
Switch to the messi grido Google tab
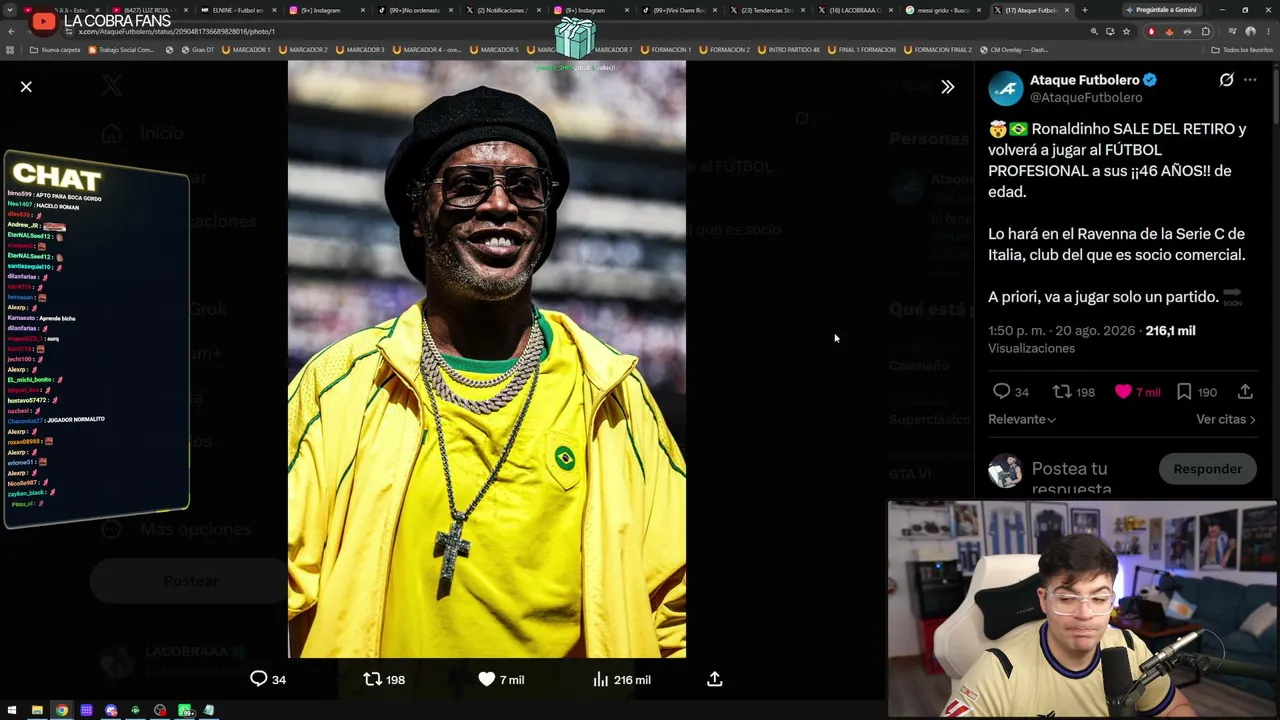[x=943, y=10]
